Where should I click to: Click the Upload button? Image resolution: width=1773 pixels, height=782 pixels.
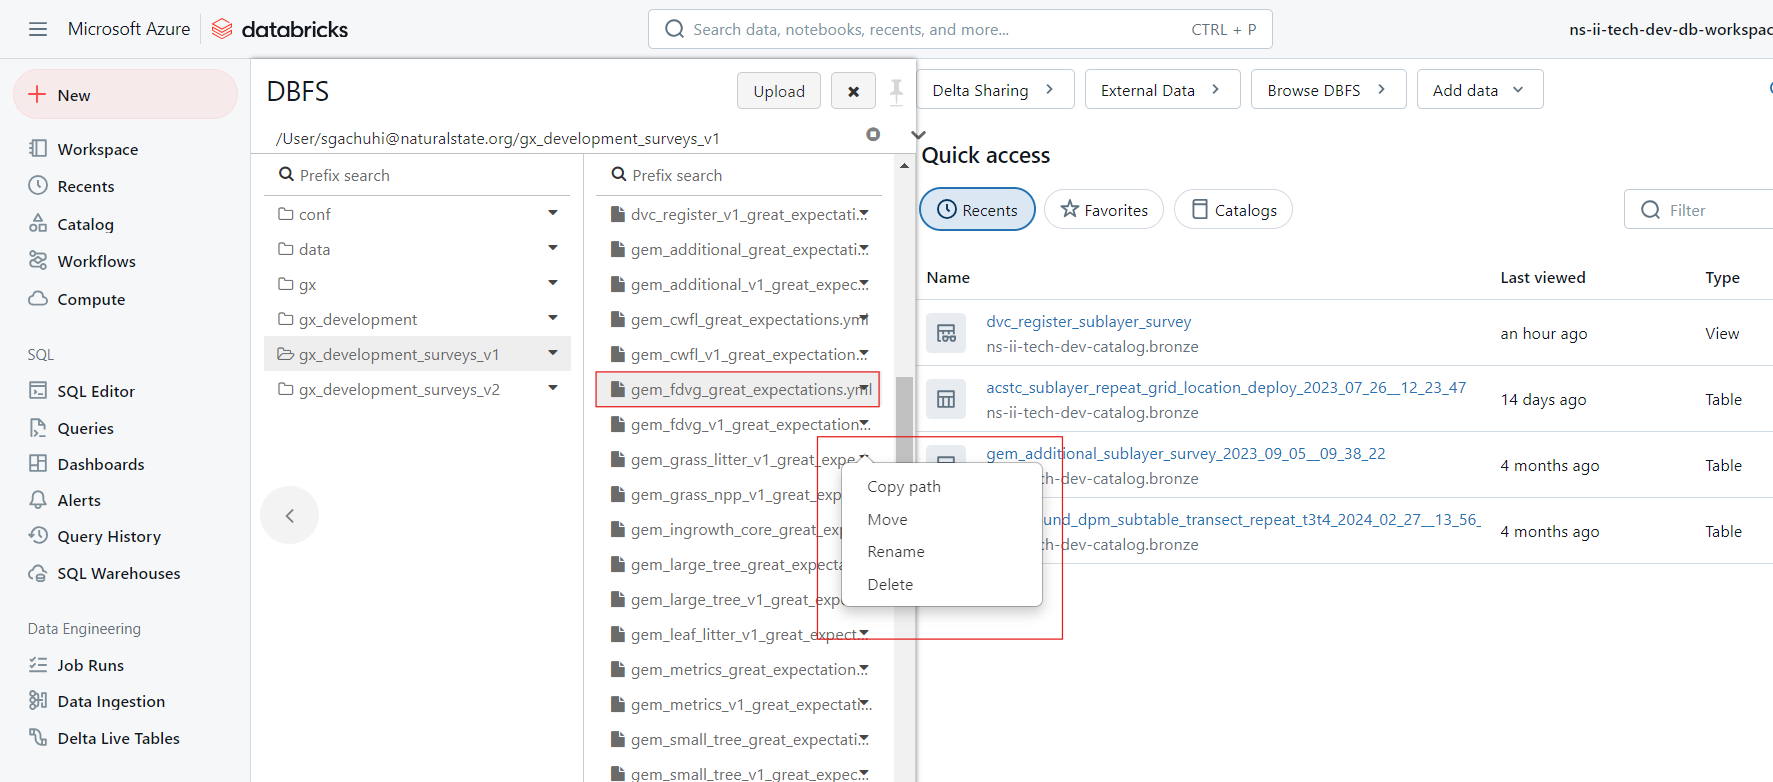coord(779,91)
